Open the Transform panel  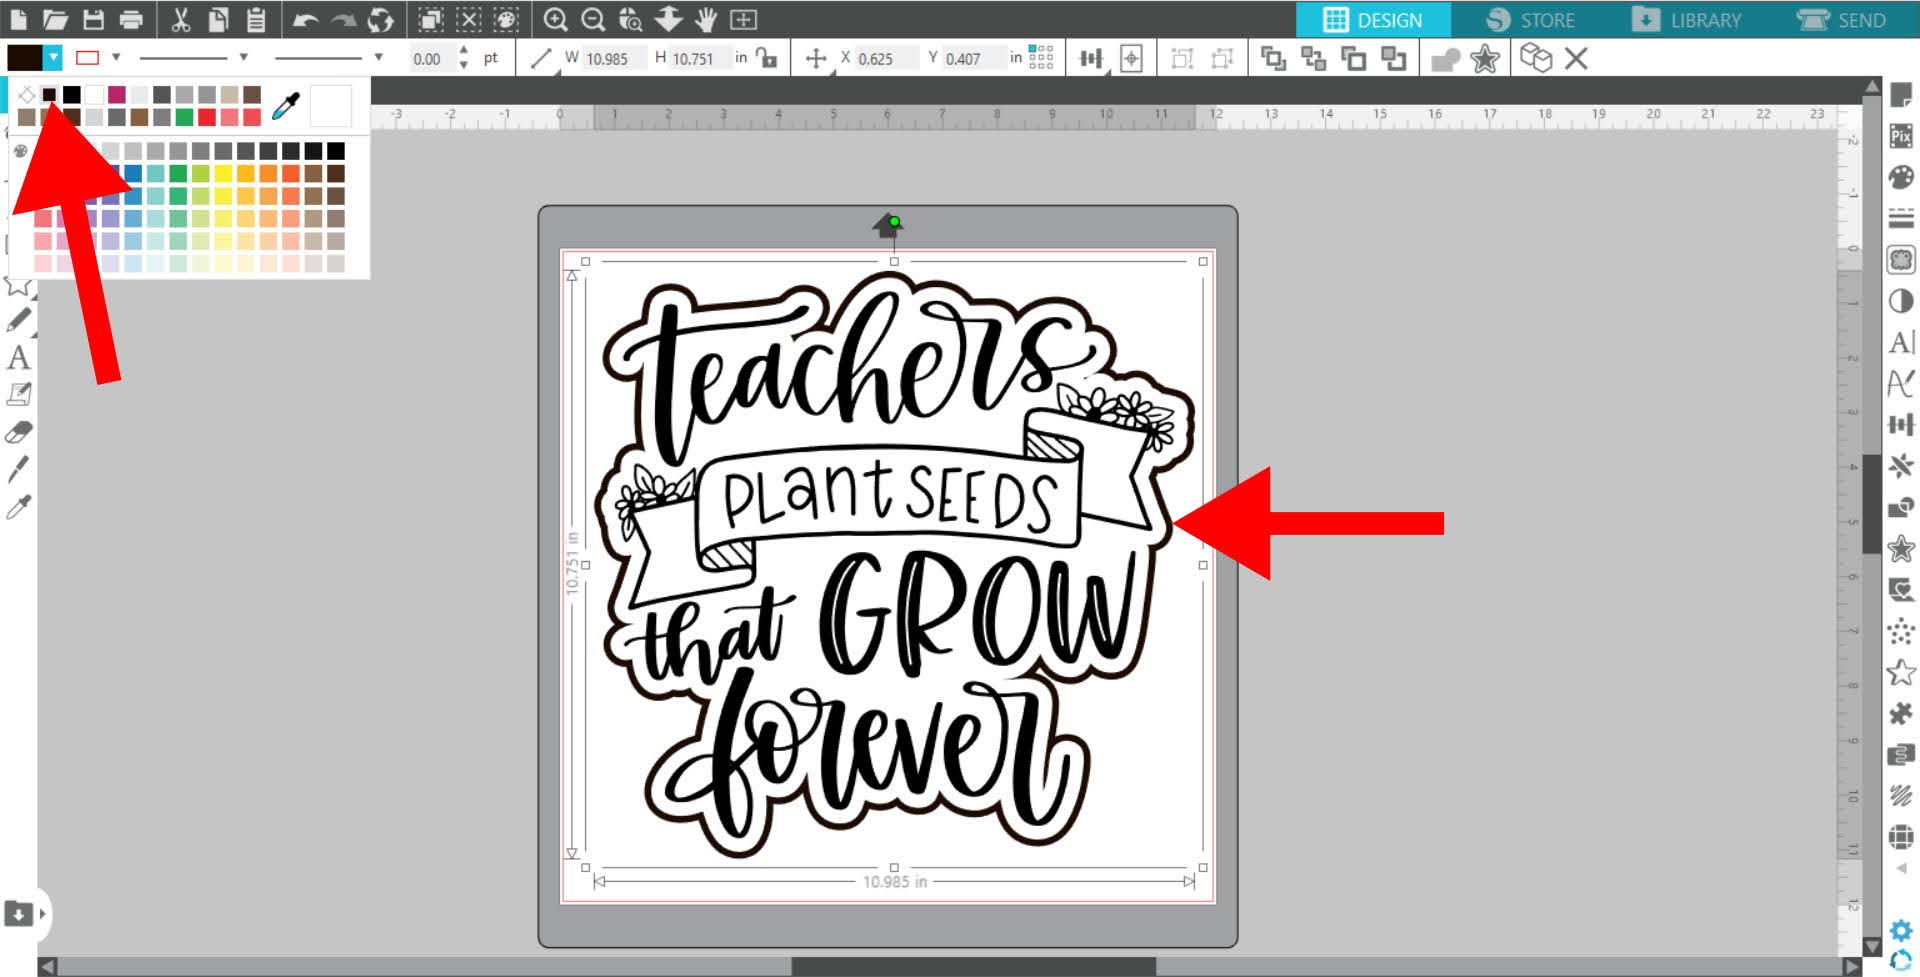[x=1899, y=424]
